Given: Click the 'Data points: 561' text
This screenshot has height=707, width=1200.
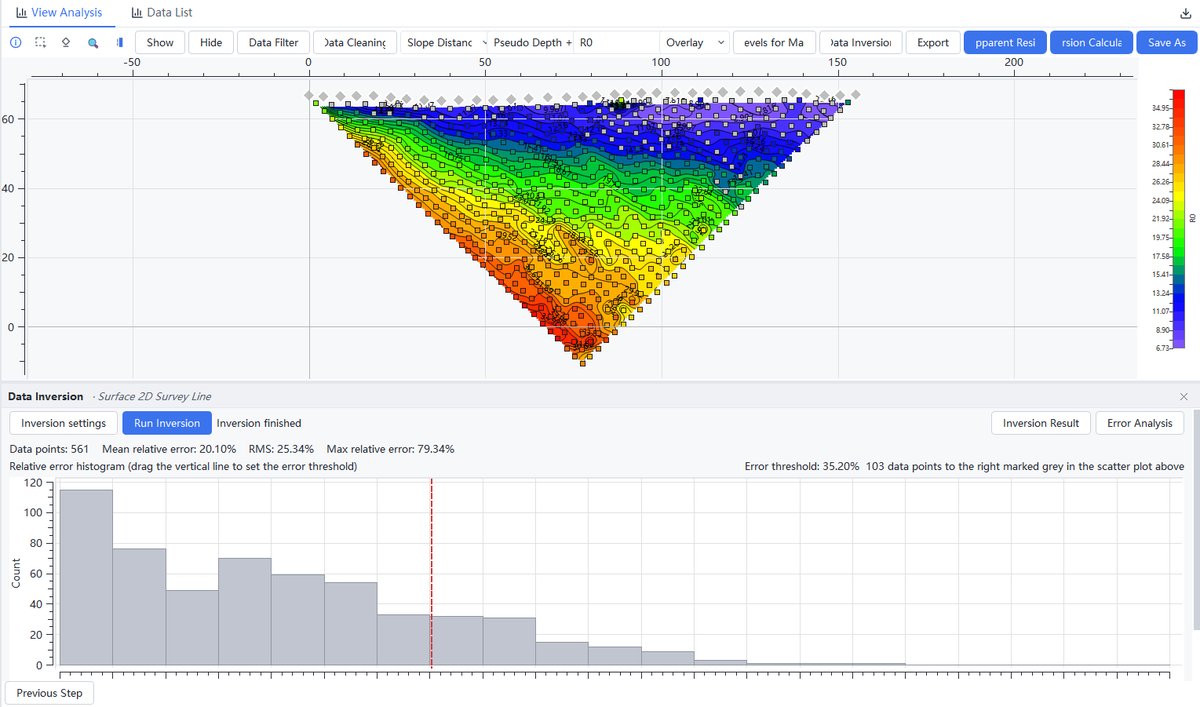Looking at the screenshot, I should 49,449.
